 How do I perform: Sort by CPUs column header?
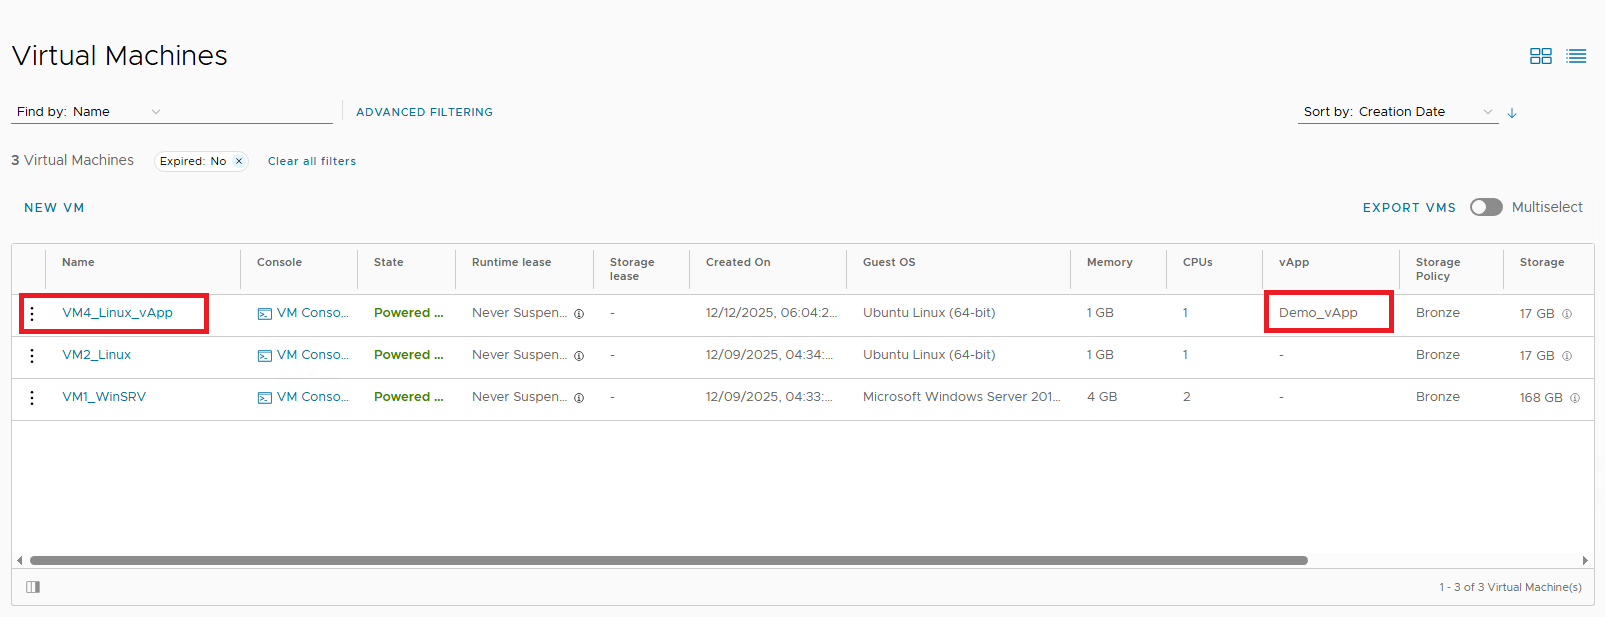tap(1198, 262)
